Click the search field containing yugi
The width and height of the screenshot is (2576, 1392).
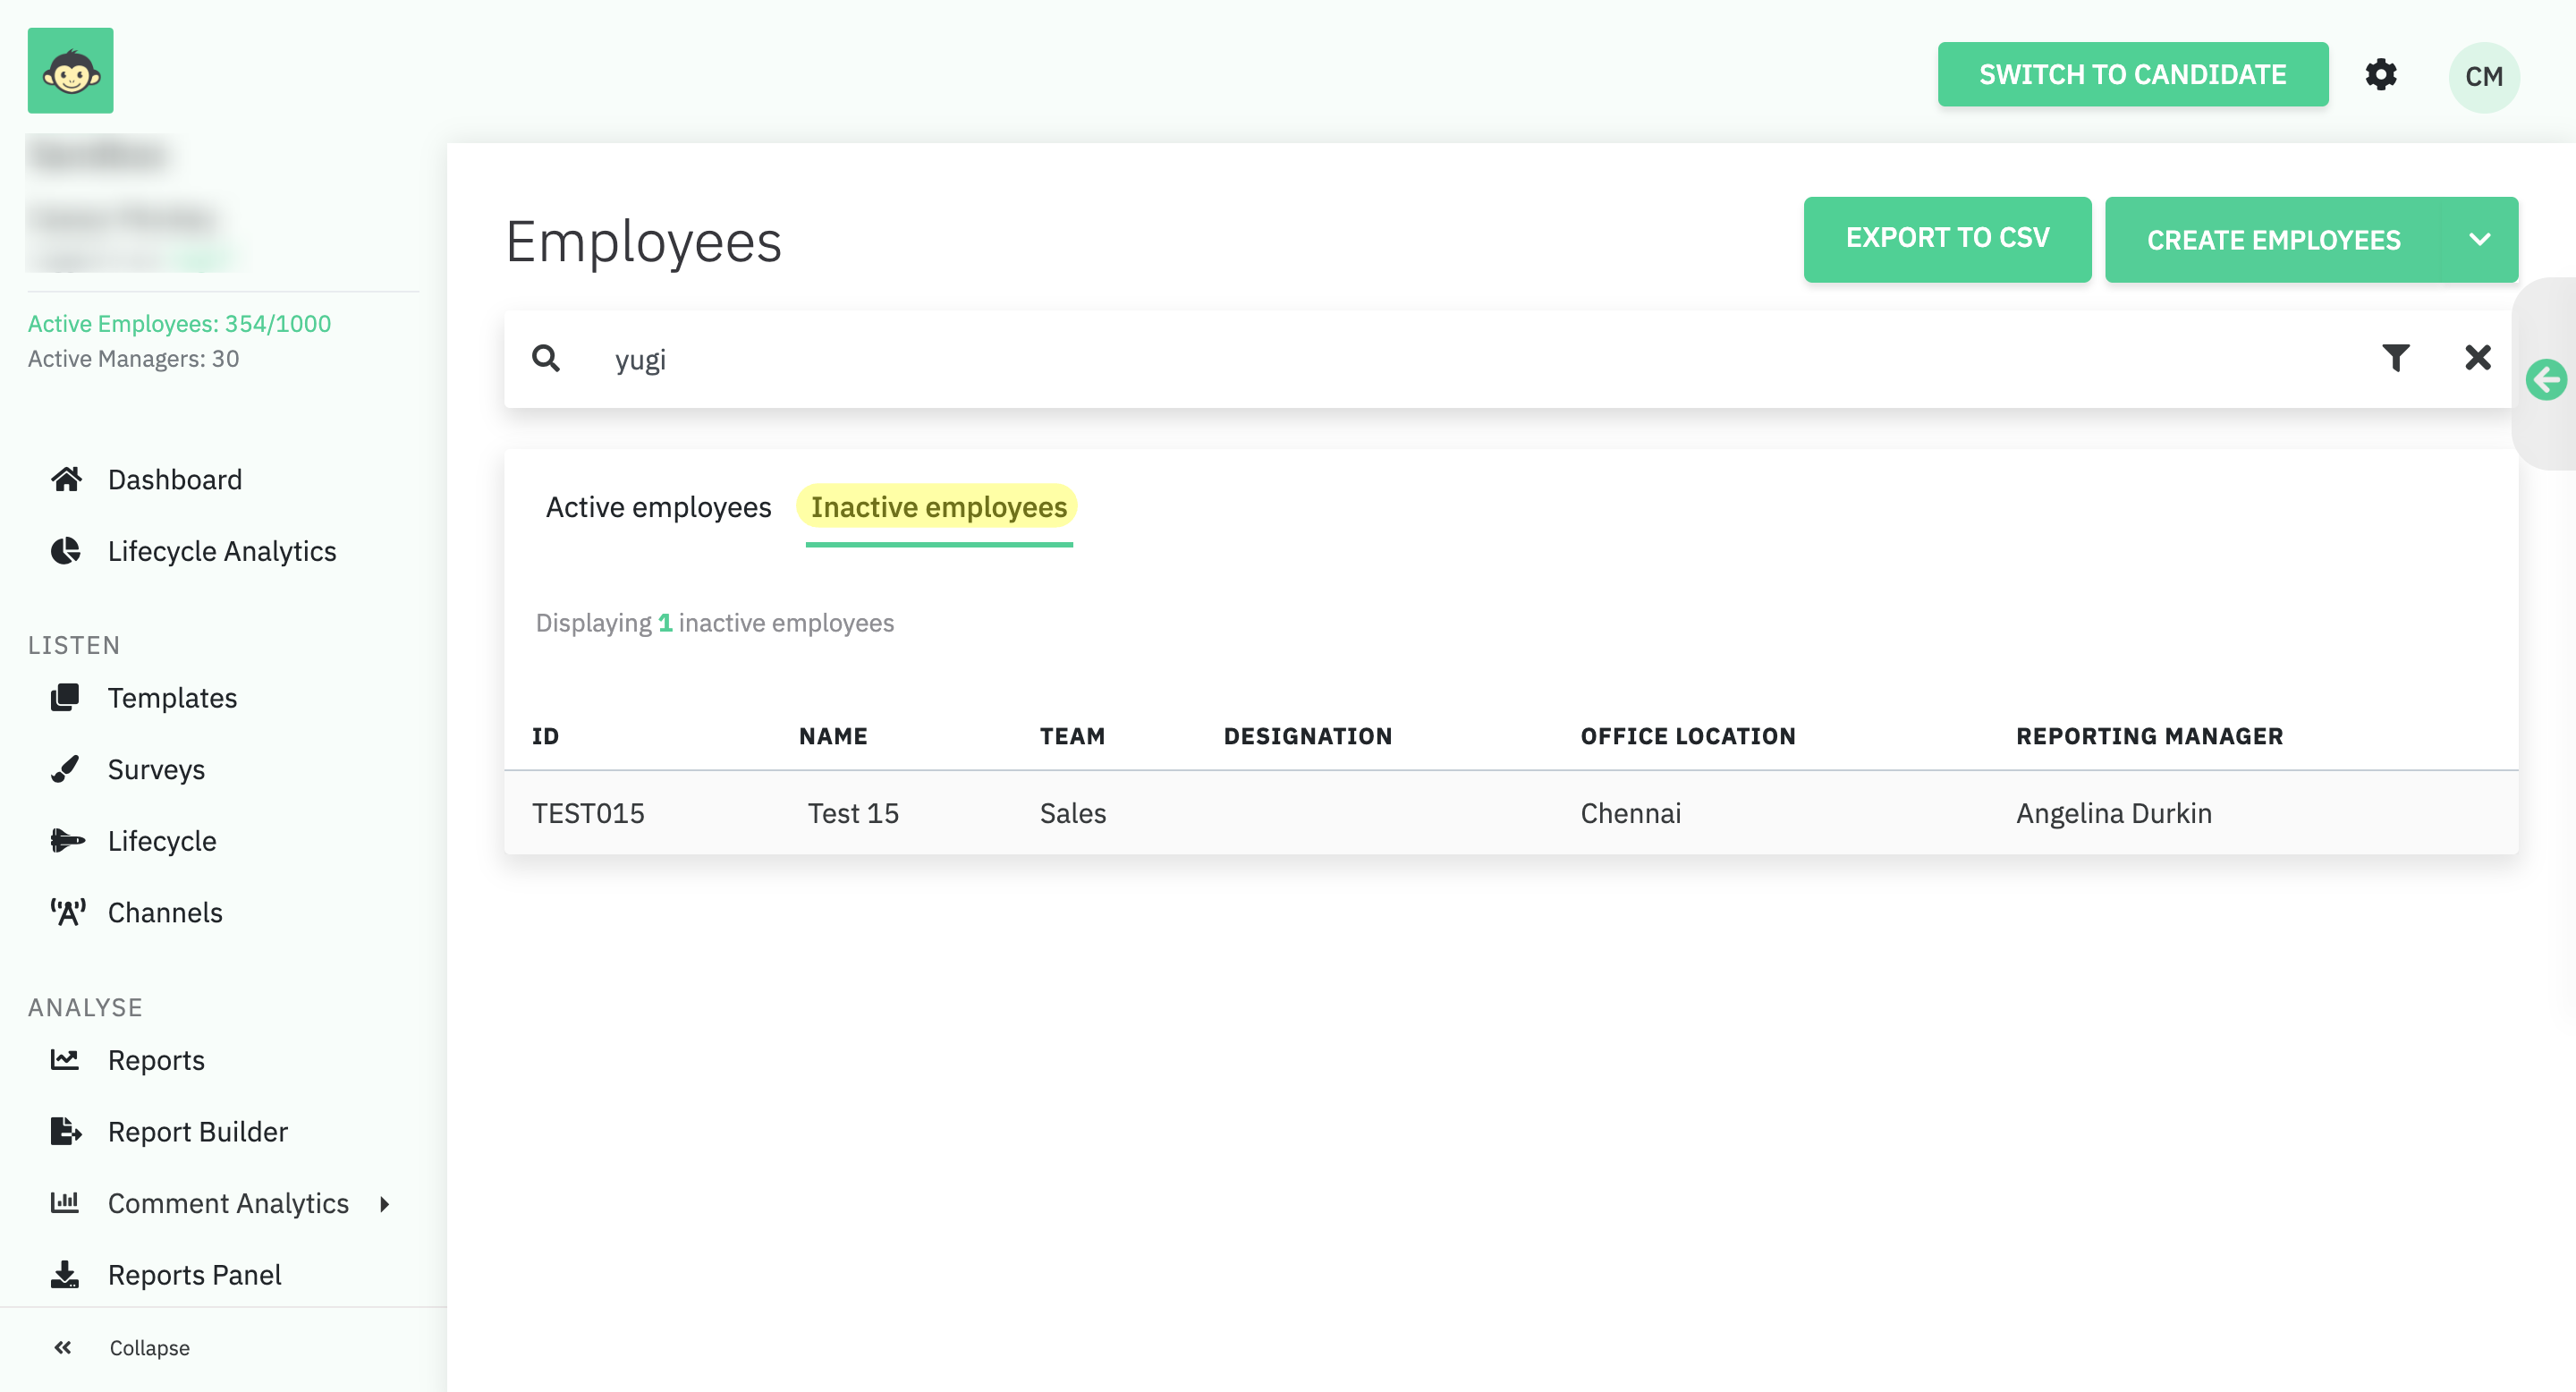1400,360
